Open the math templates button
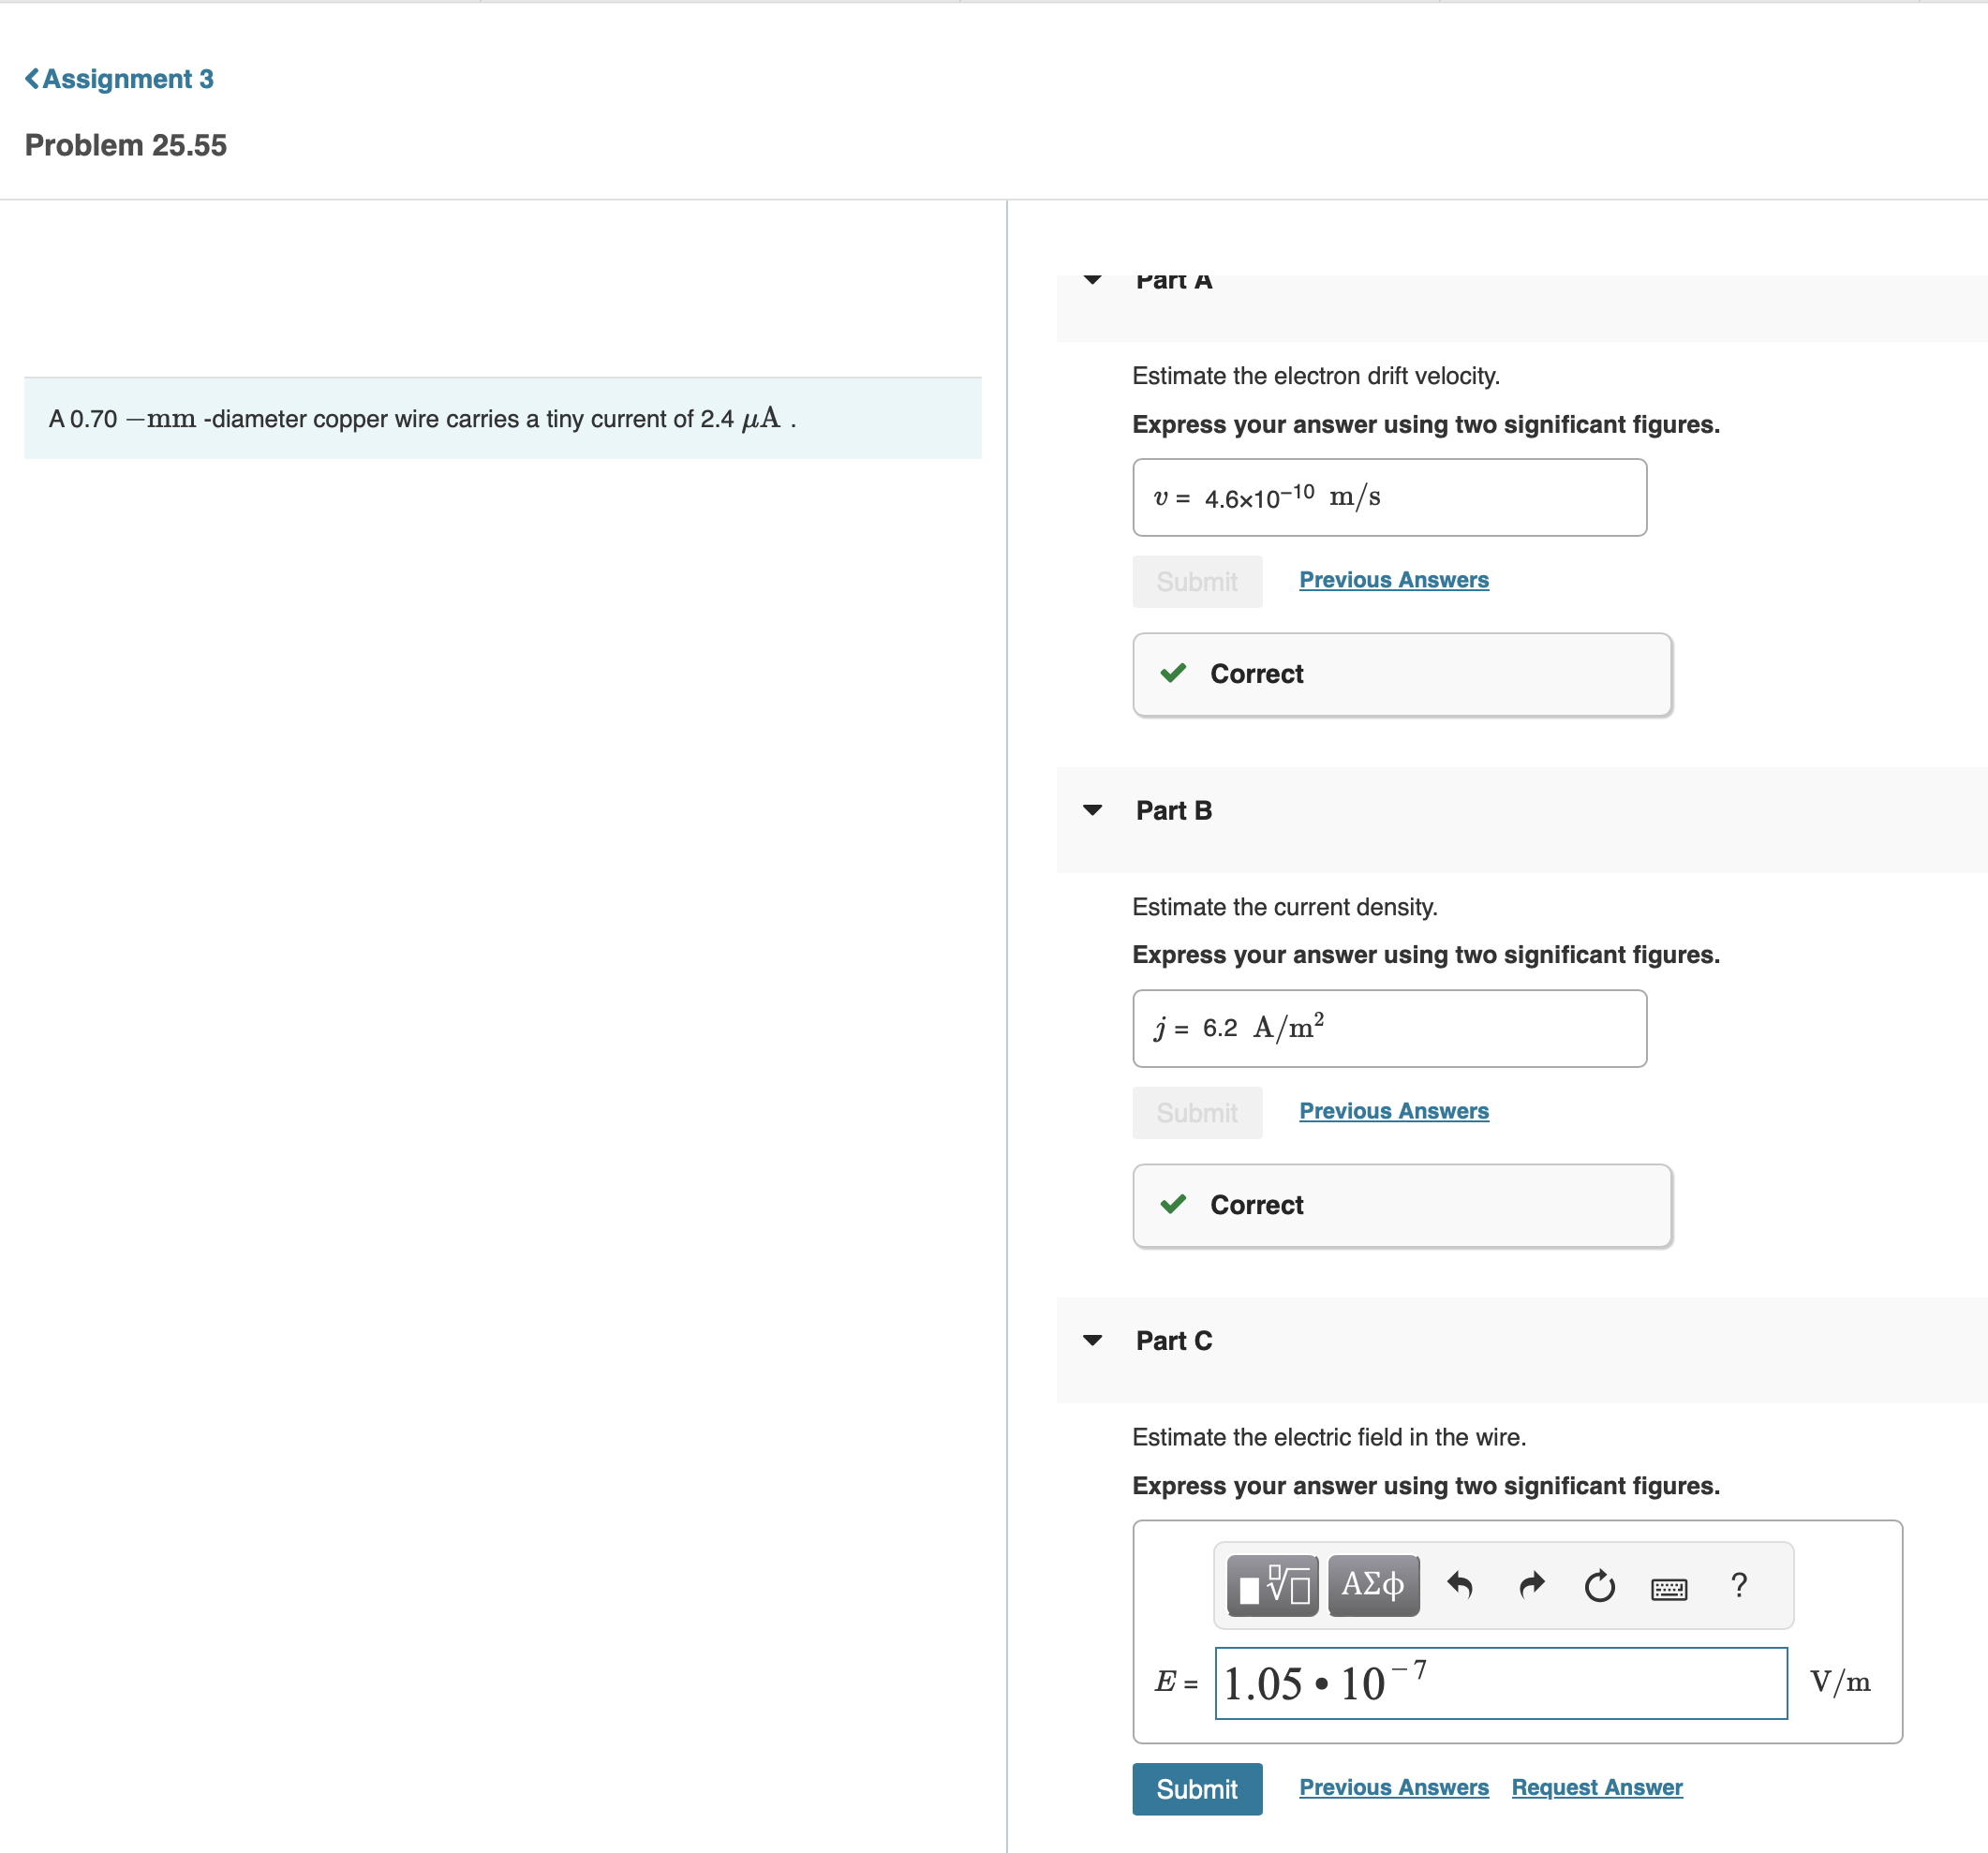 coord(1272,1585)
